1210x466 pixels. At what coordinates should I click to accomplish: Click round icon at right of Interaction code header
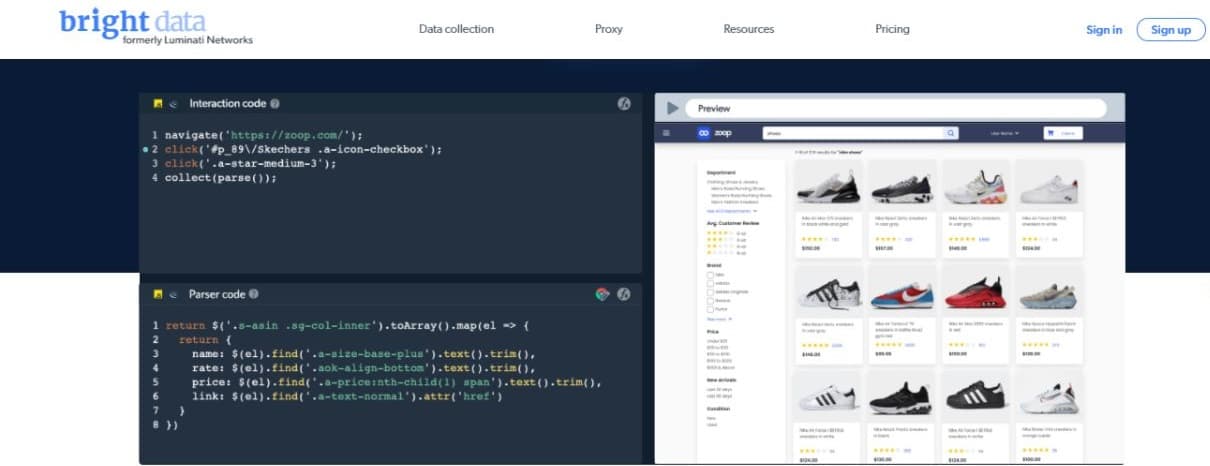pyautogui.click(x=623, y=103)
